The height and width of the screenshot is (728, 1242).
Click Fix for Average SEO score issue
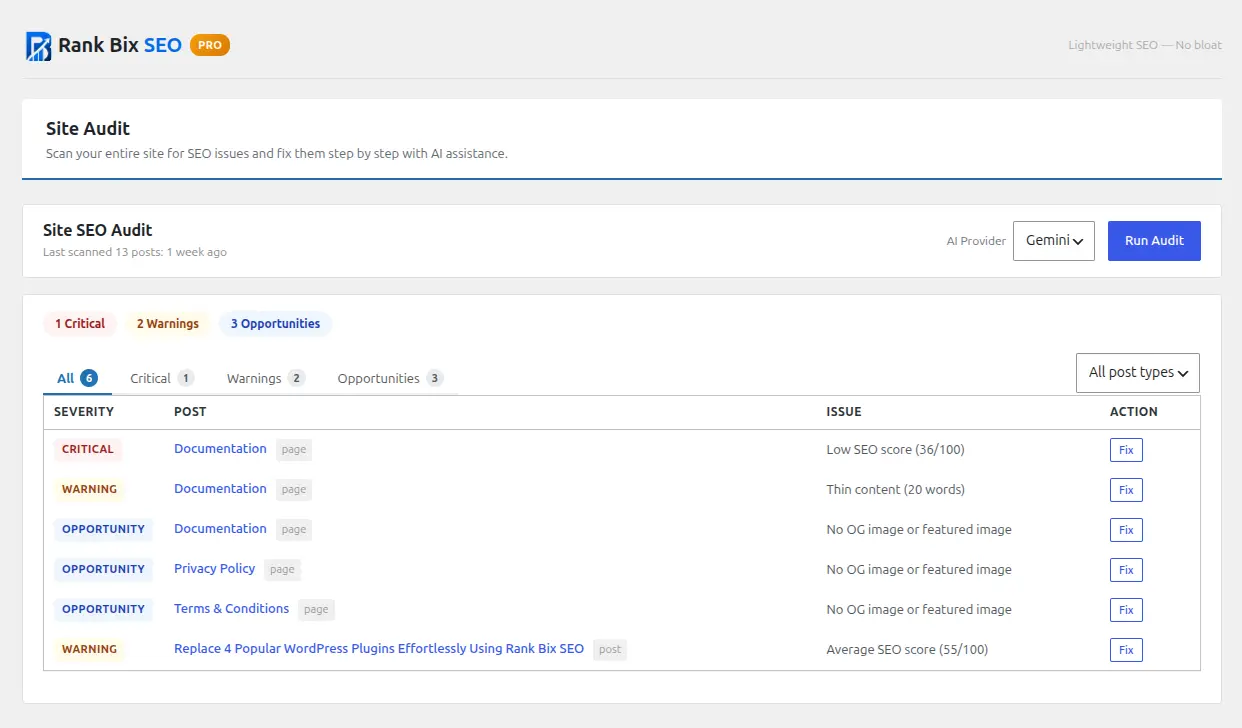click(x=1126, y=650)
